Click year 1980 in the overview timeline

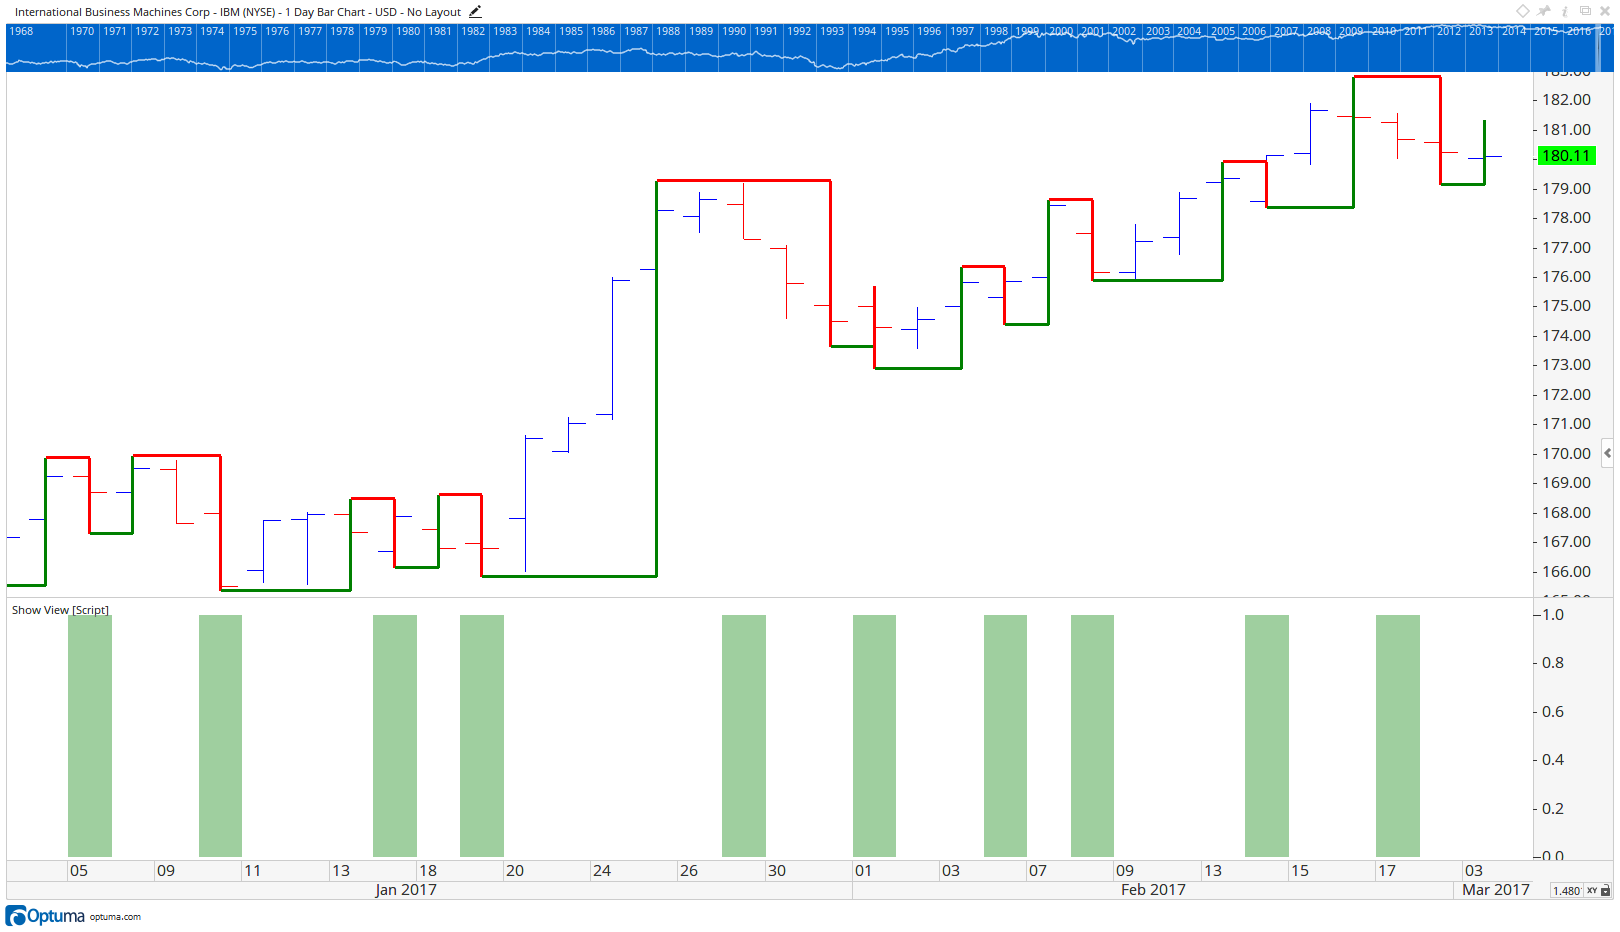click(x=408, y=31)
